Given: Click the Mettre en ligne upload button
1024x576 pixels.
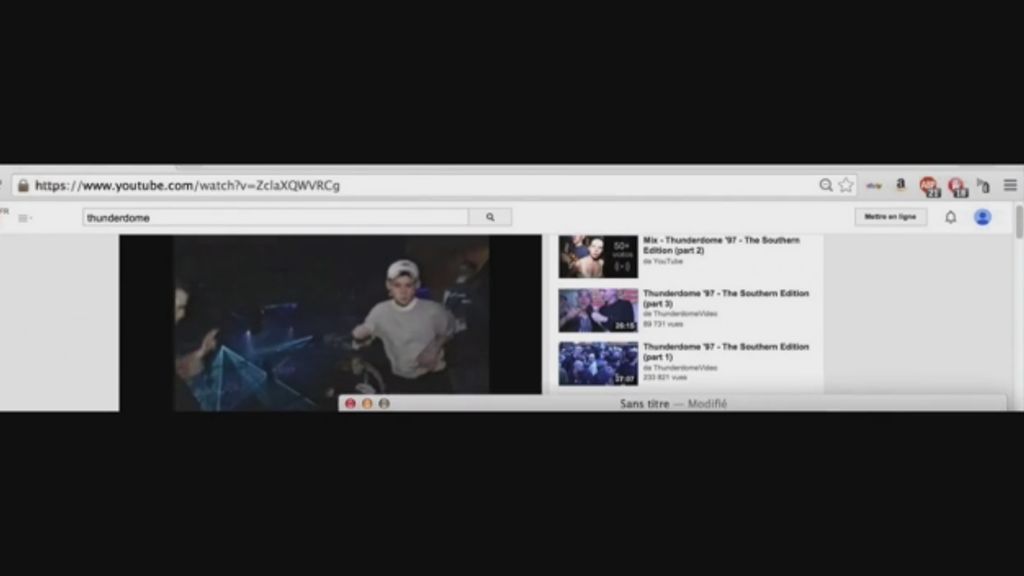Looking at the screenshot, I should [890, 217].
